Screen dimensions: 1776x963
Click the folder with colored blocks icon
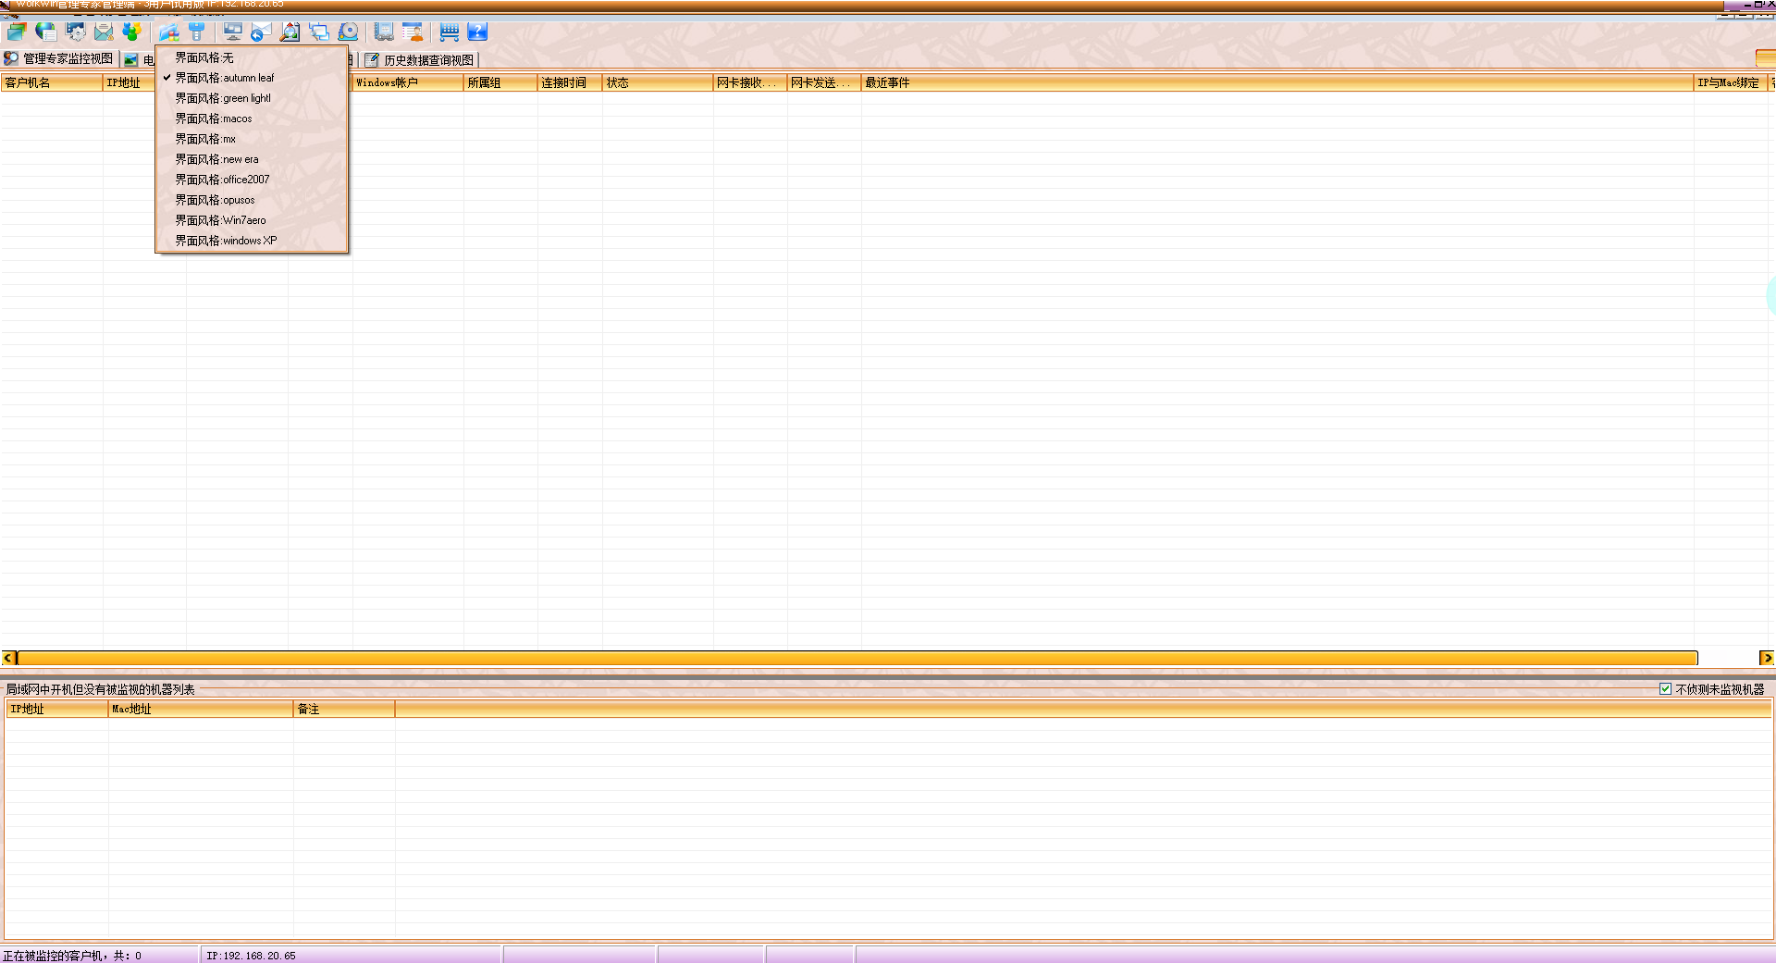[x=169, y=32]
